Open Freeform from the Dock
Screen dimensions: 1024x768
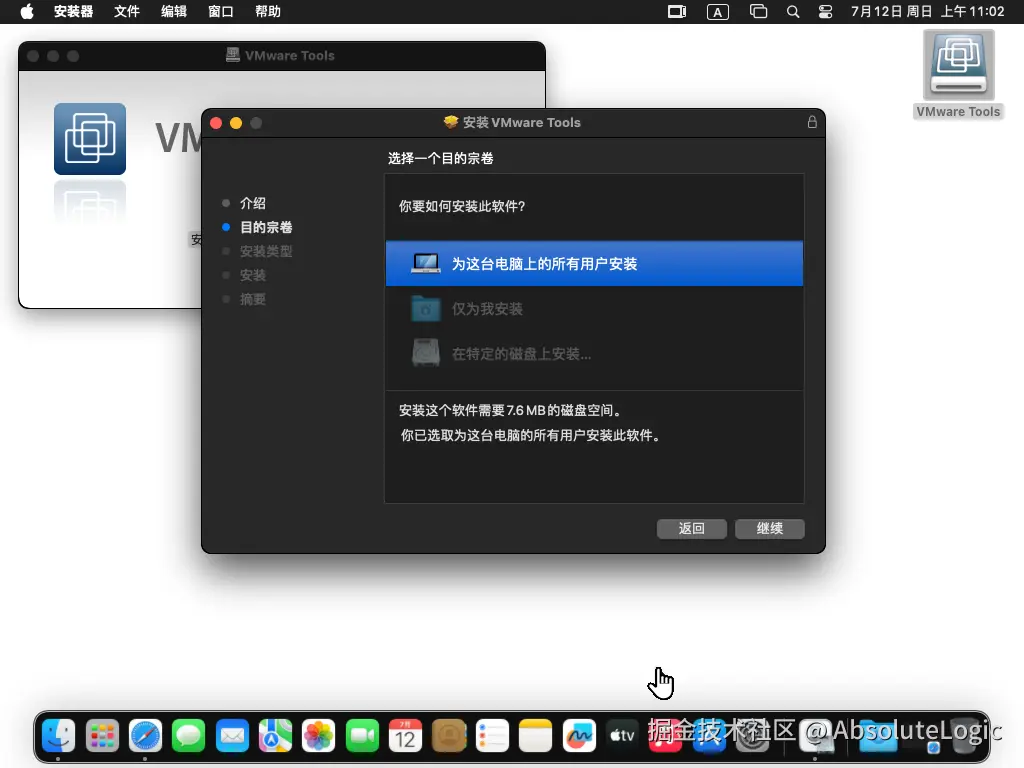(579, 736)
